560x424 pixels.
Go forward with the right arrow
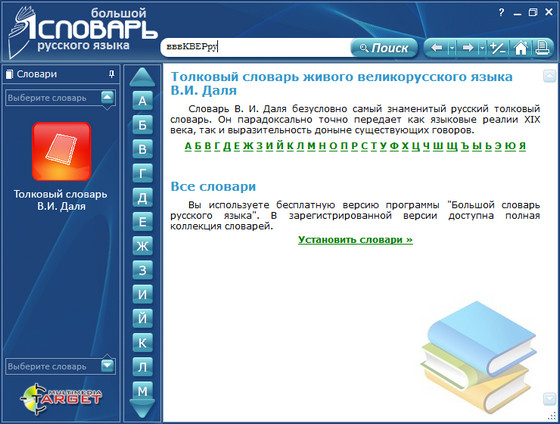(x=468, y=48)
